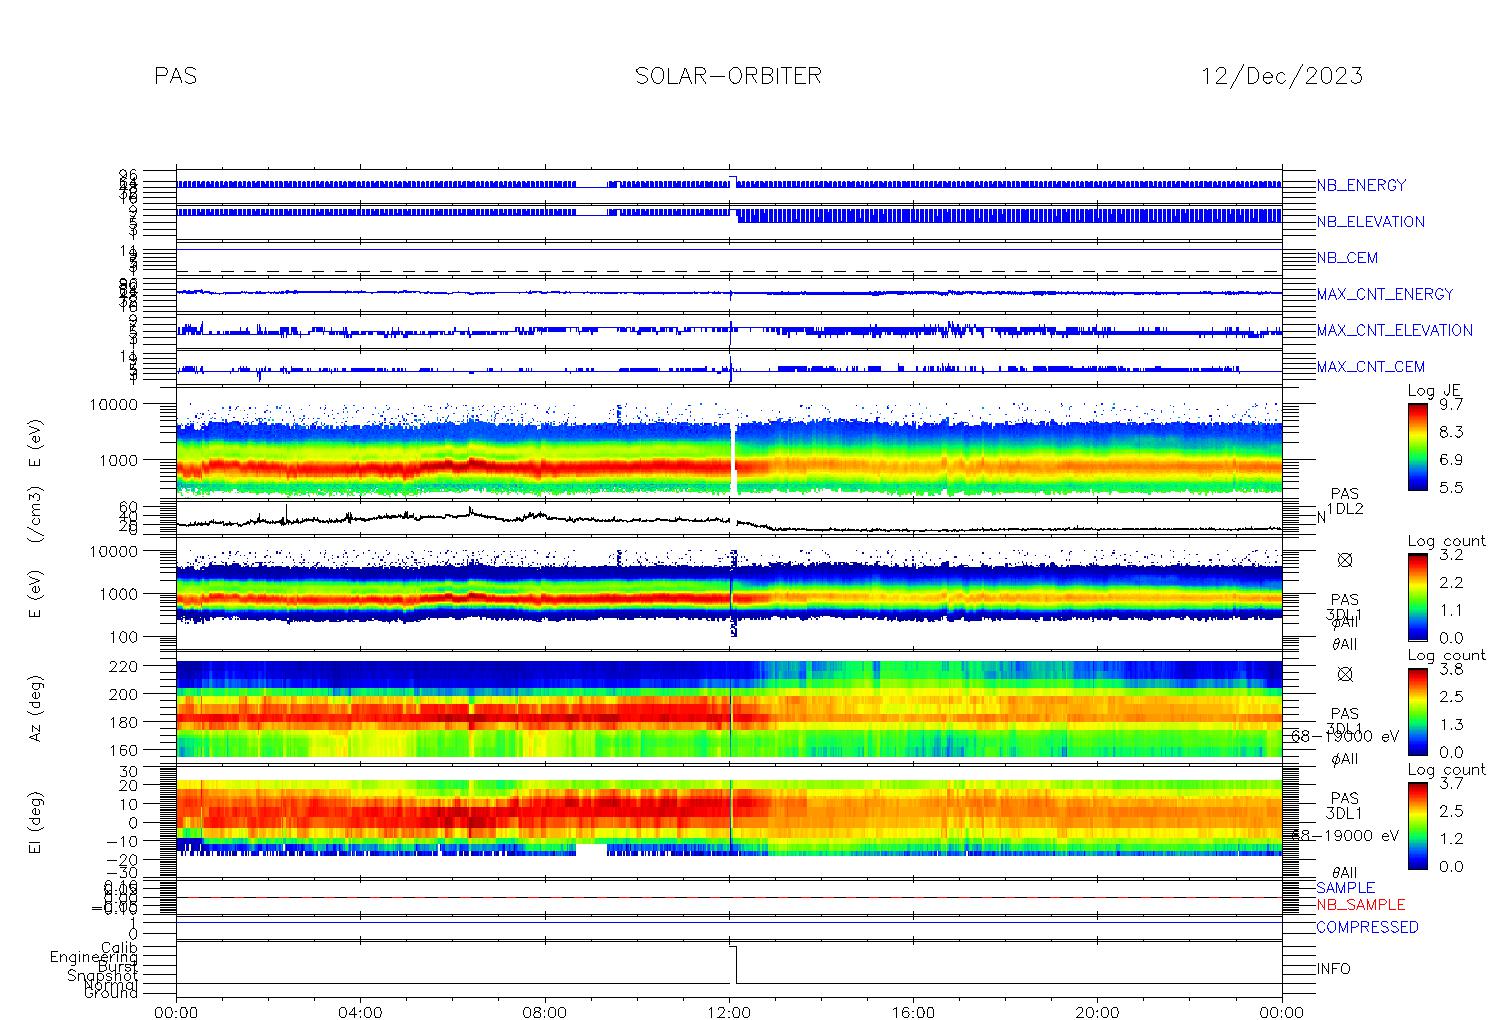Click the Az (deg) axis label
Viewport: 1512px width, 1020px height.
[36, 708]
